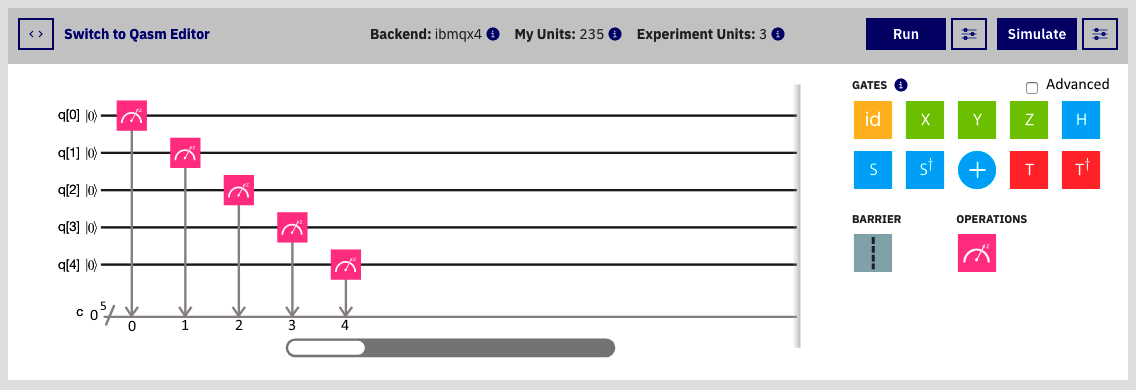Enable the Advanced gates checkbox
Image resolution: width=1136 pixels, height=390 pixels.
(x=1032, y=88)
